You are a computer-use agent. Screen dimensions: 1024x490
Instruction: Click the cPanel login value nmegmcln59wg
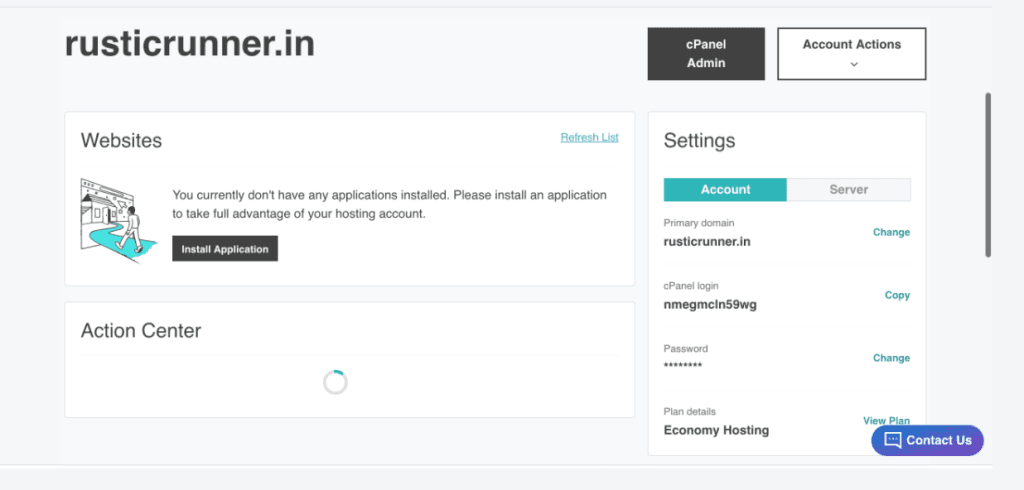(x=710, y=304)
